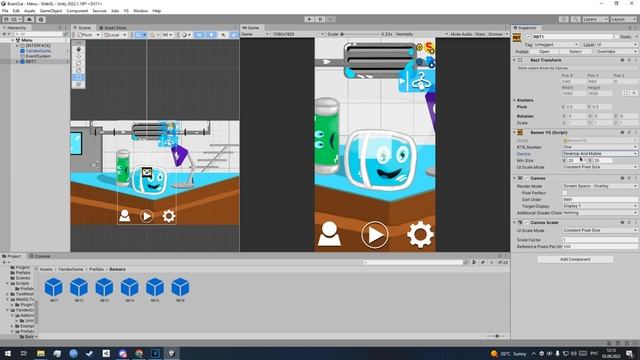
Task: Switch to the Asset Store tab
Action: tap(113, 28)
